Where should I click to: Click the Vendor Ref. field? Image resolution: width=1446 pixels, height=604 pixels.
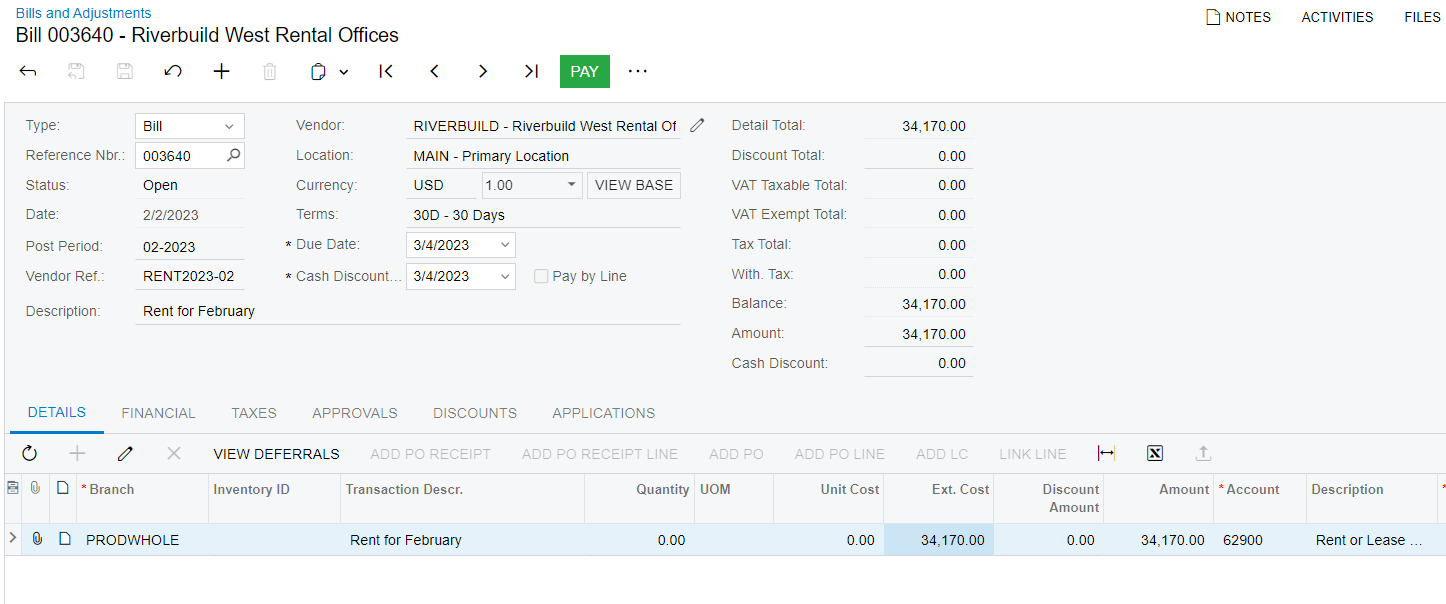pos(189,276)
